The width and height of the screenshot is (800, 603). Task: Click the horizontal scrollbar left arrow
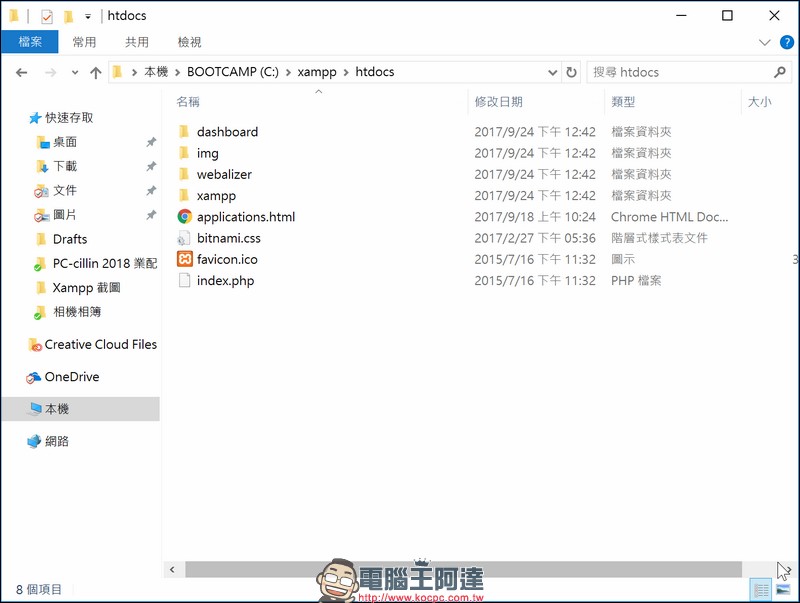pos(172,569)
